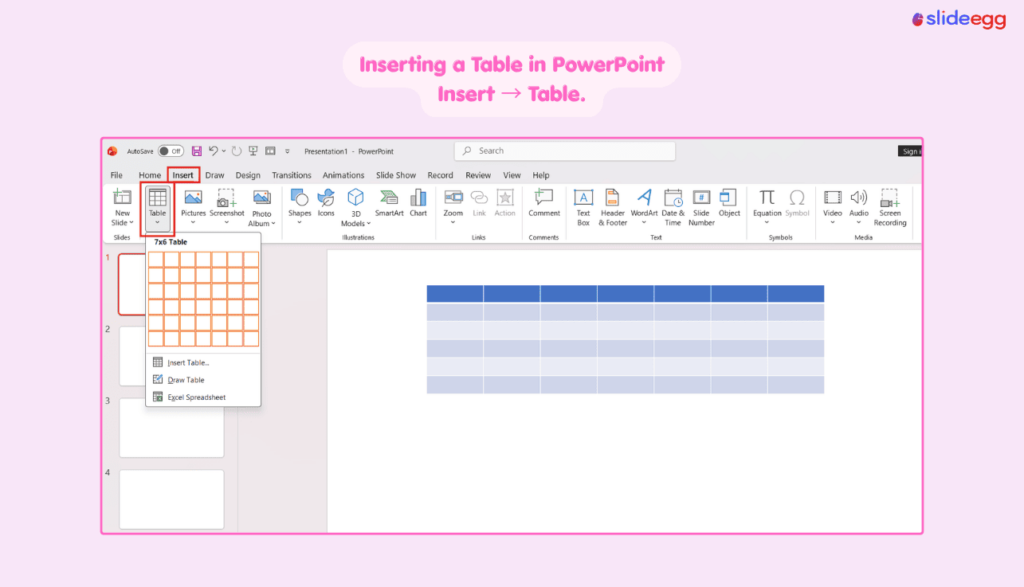Start Screen Recording
1024x587 pixels.
point(890,208)
